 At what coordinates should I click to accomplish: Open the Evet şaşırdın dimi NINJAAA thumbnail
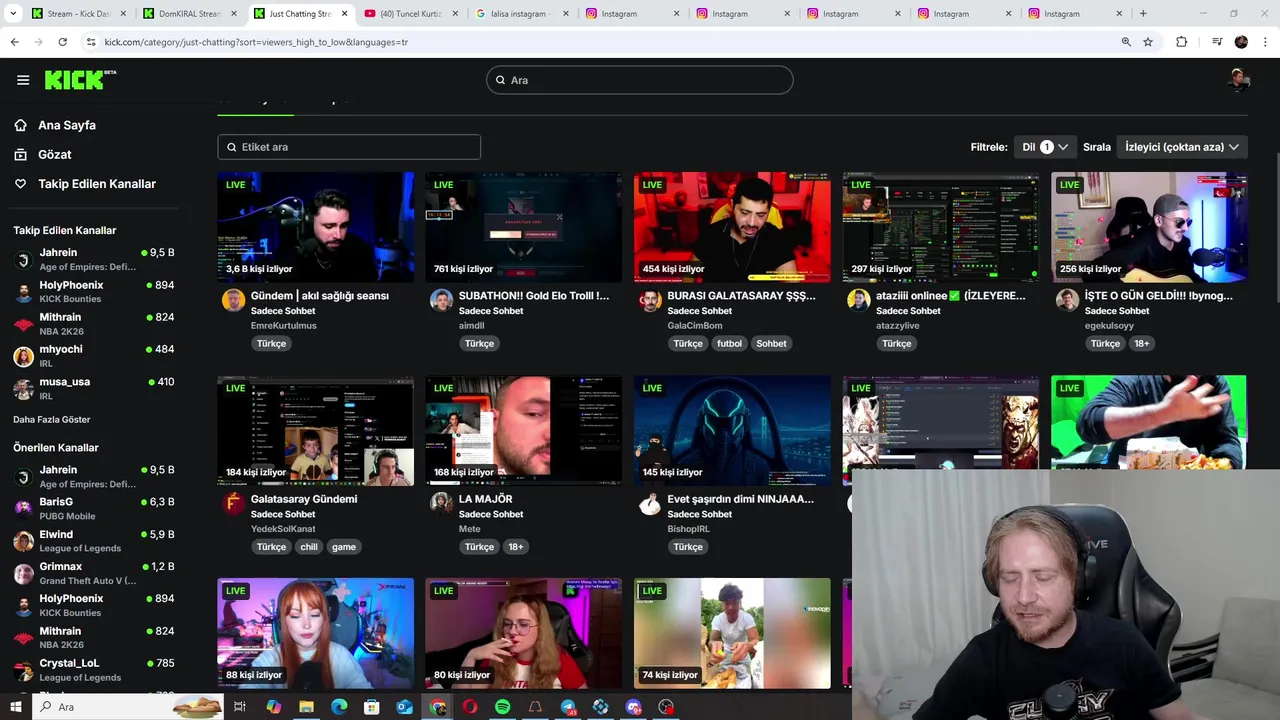pos(732,430)
